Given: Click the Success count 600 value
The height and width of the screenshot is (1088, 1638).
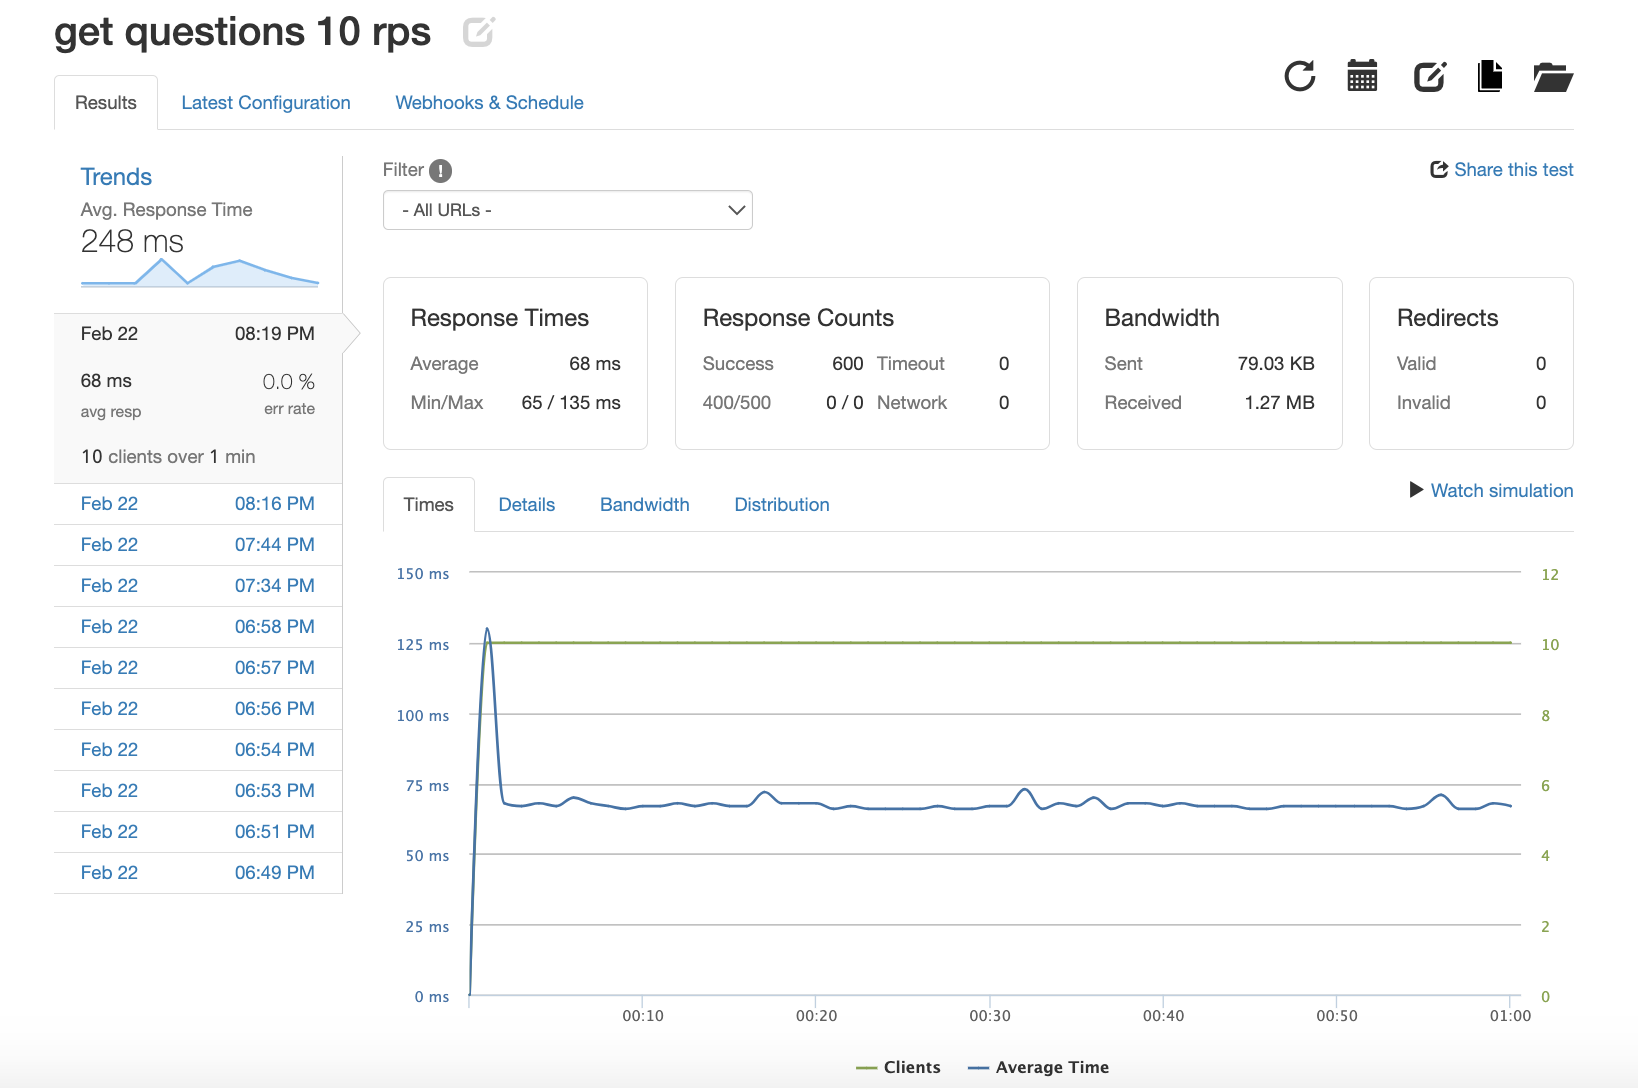Looking at the screenshot, I should point(847,364).
